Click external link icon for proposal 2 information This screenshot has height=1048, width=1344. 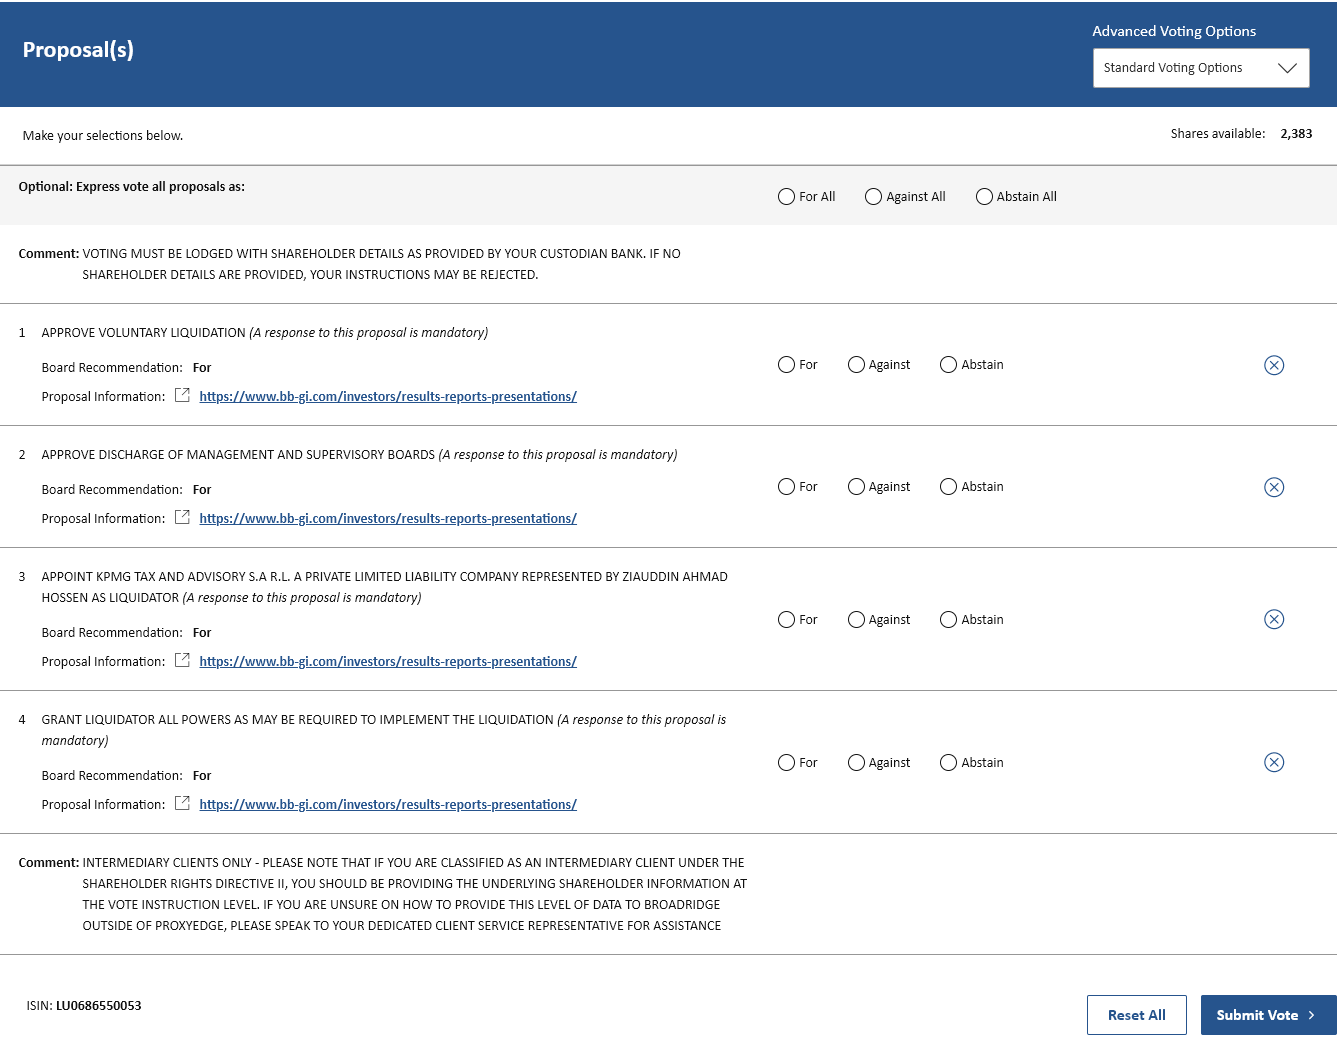click(x=182, y=517)
